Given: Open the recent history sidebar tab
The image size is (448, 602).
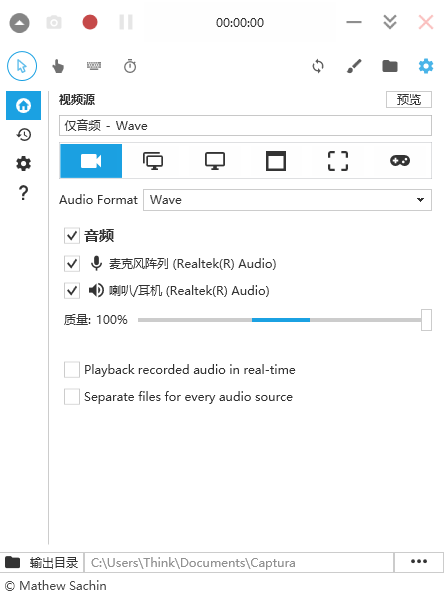Looking at the screenshot, I should (x=23, y=134).
